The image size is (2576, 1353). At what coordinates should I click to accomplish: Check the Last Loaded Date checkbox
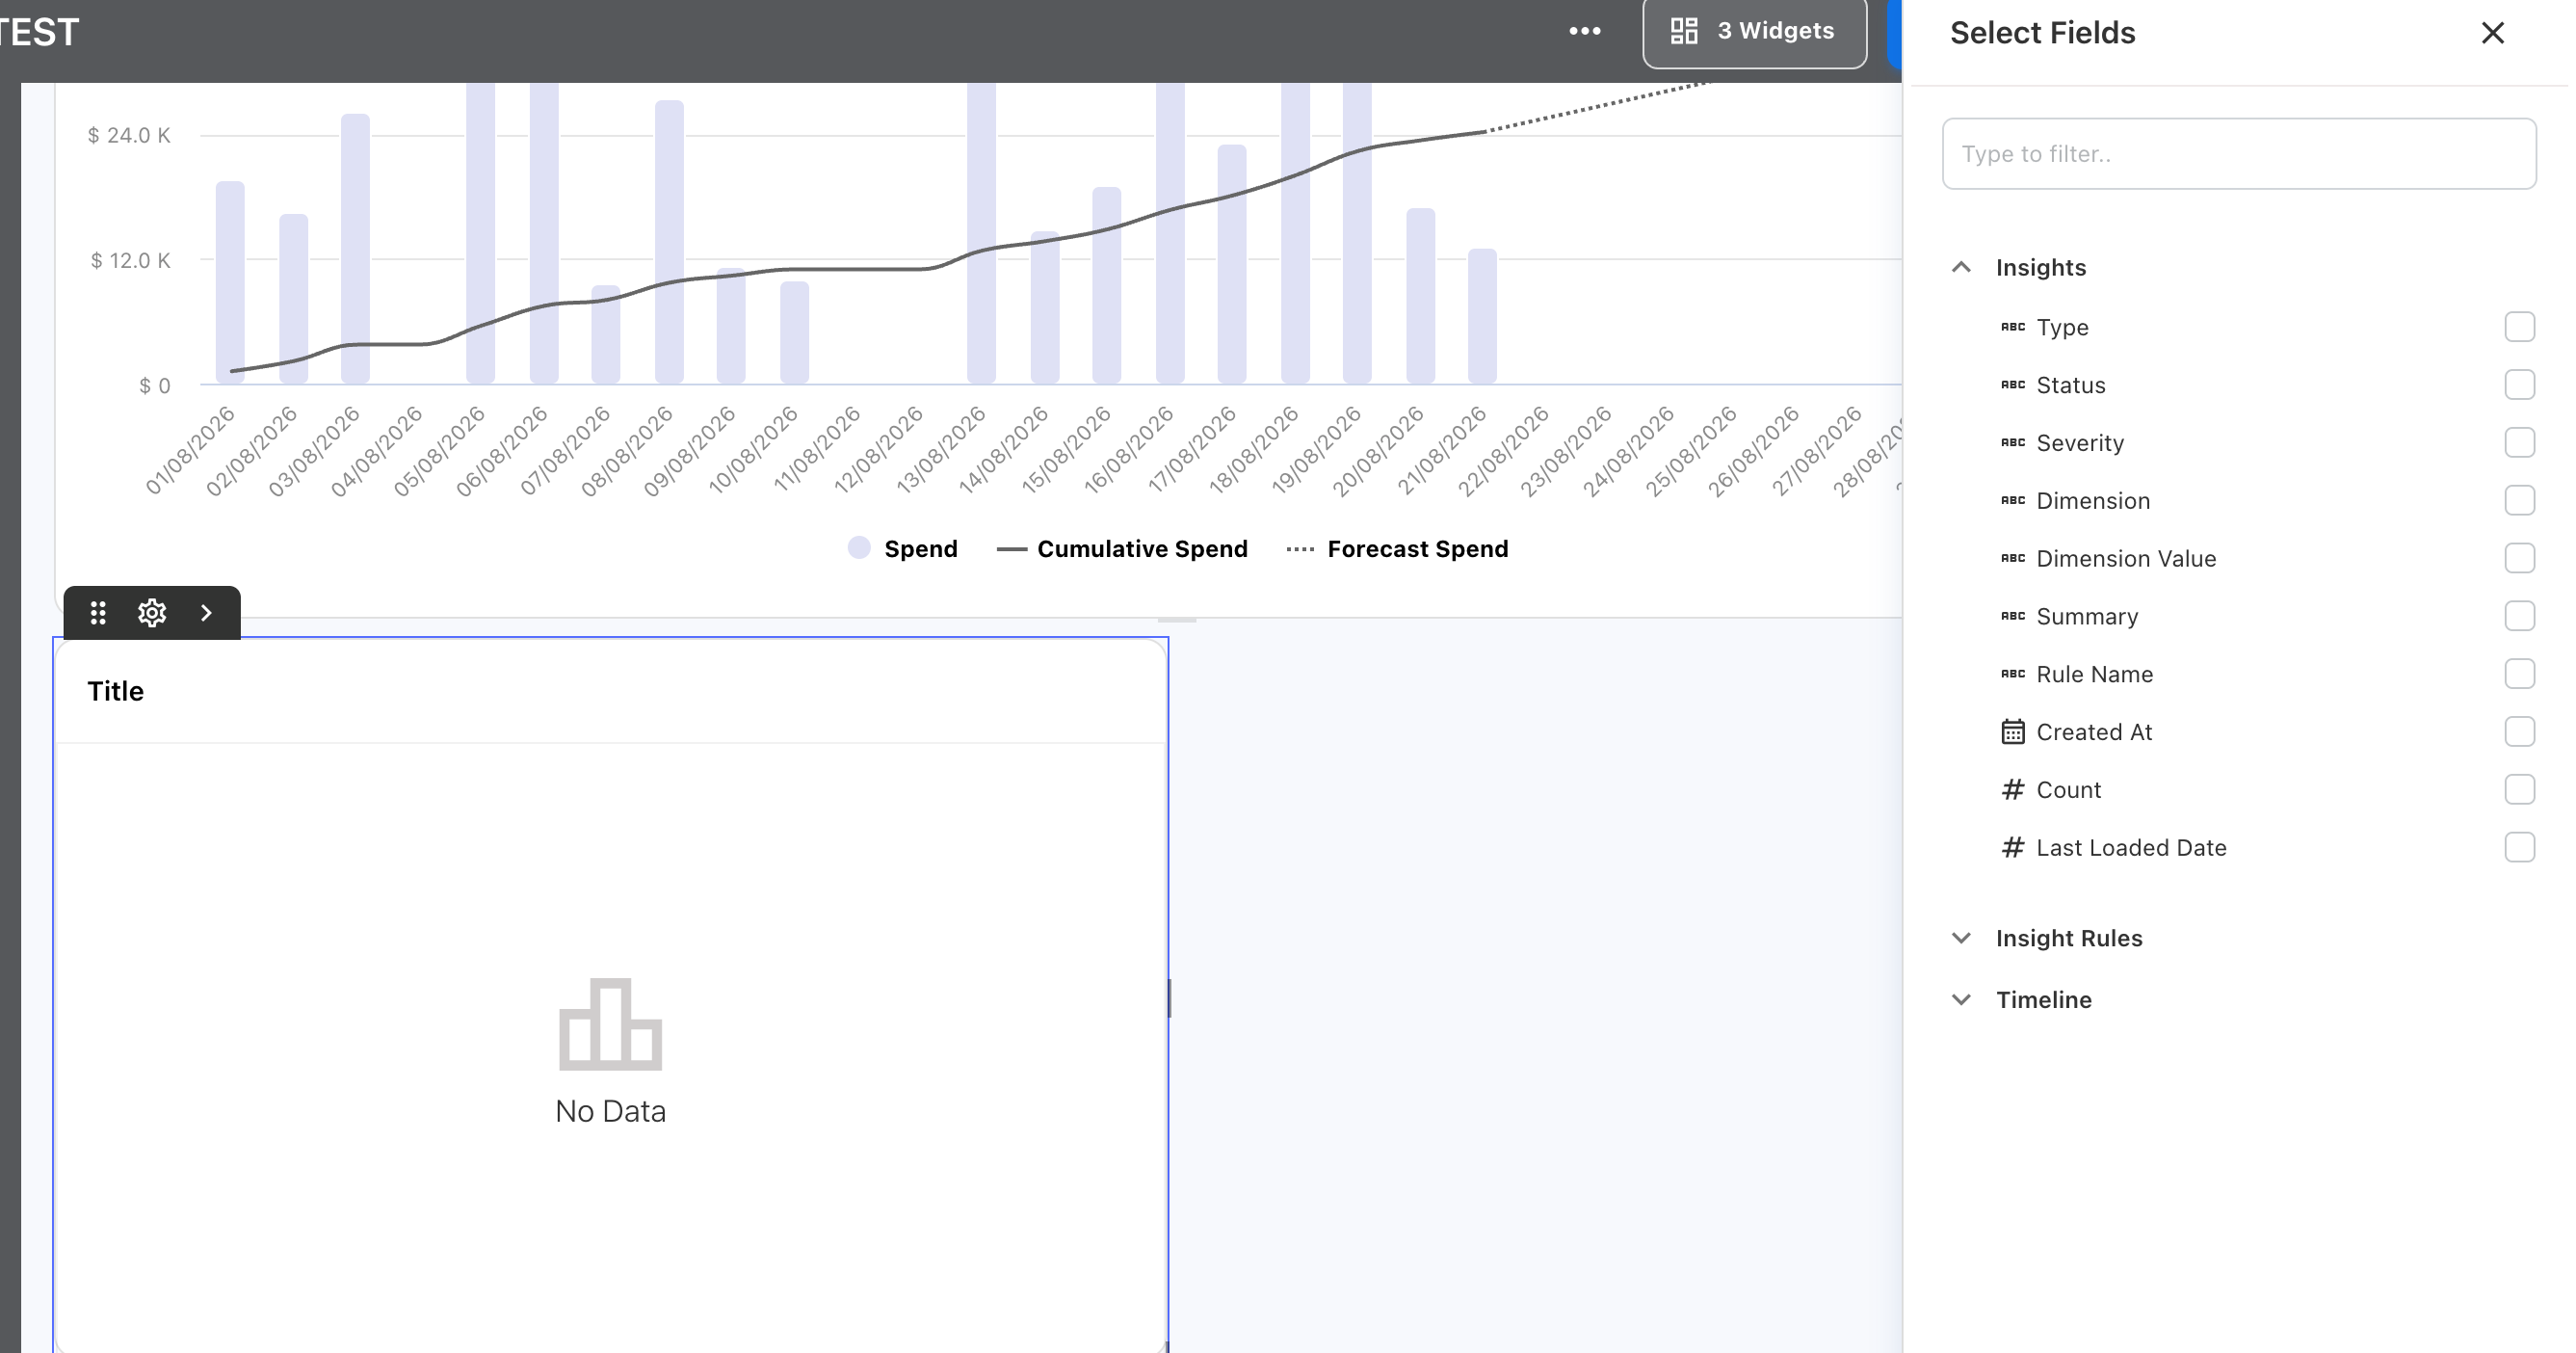point(2519,848)
